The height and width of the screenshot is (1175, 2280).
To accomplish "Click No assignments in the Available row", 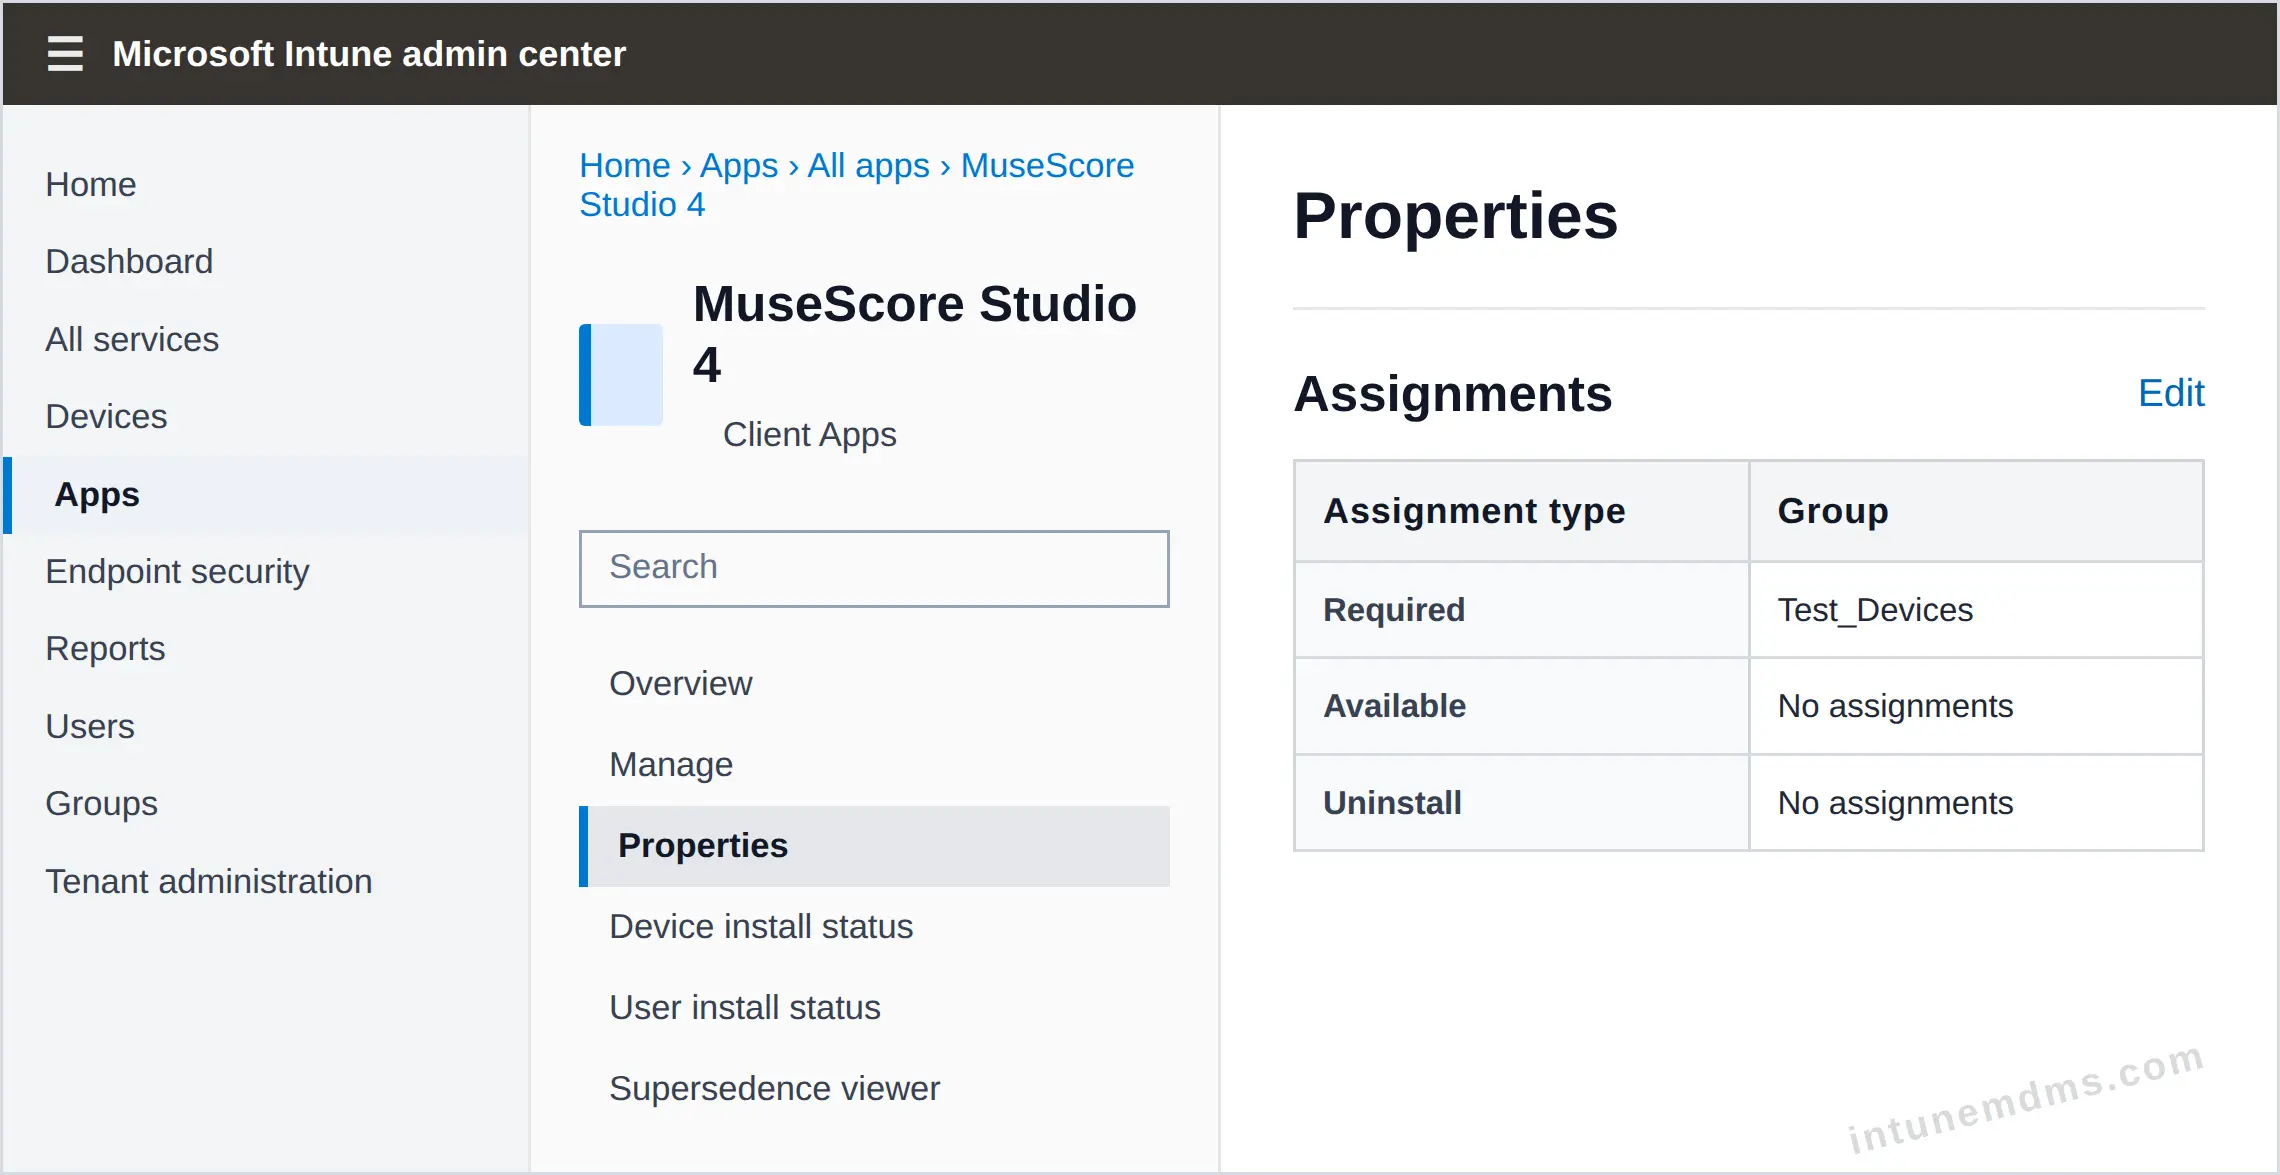I will point(1976,706).
